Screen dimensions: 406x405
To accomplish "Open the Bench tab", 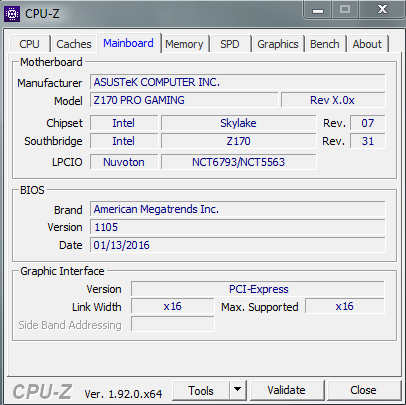I will [x=325, y=44].
